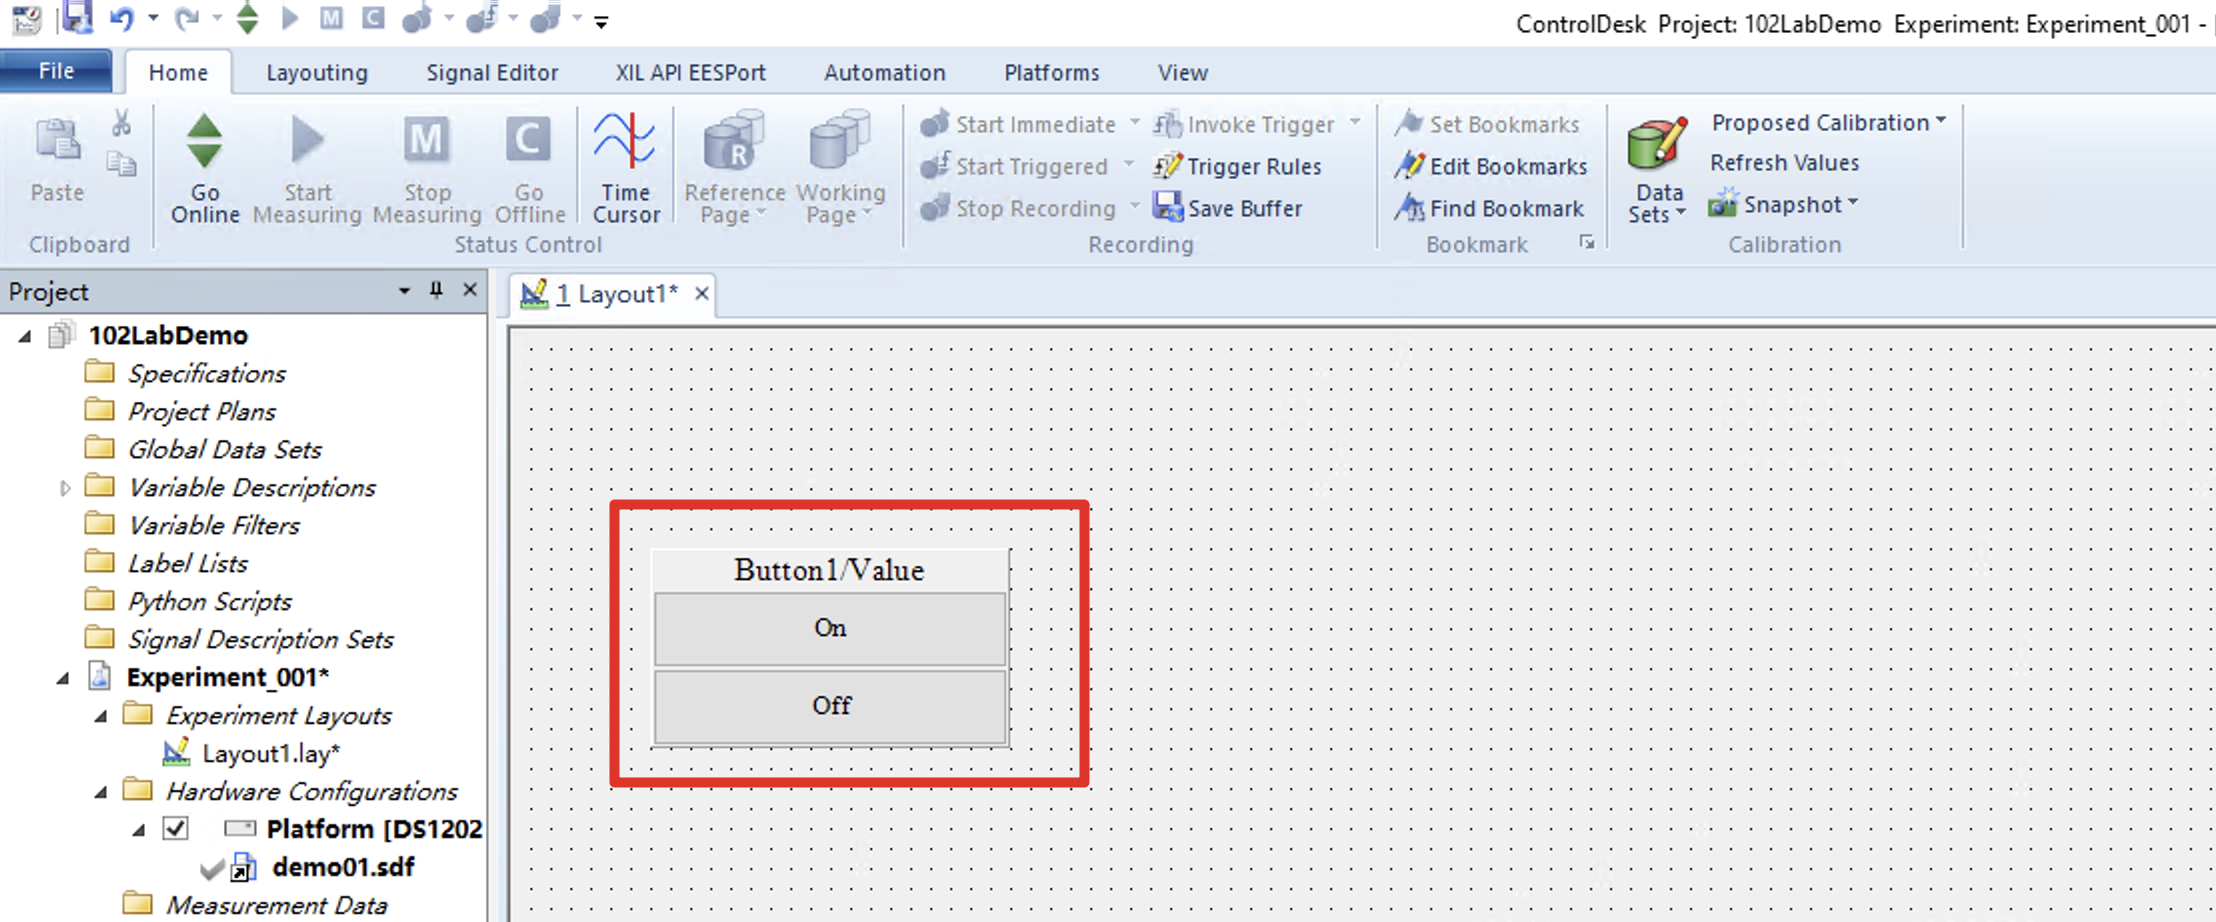Image resolution: width=2216 pixels, height=922 pixels.
Task: Open the Trigger Rules icon
Action: tap(1168, 166)
